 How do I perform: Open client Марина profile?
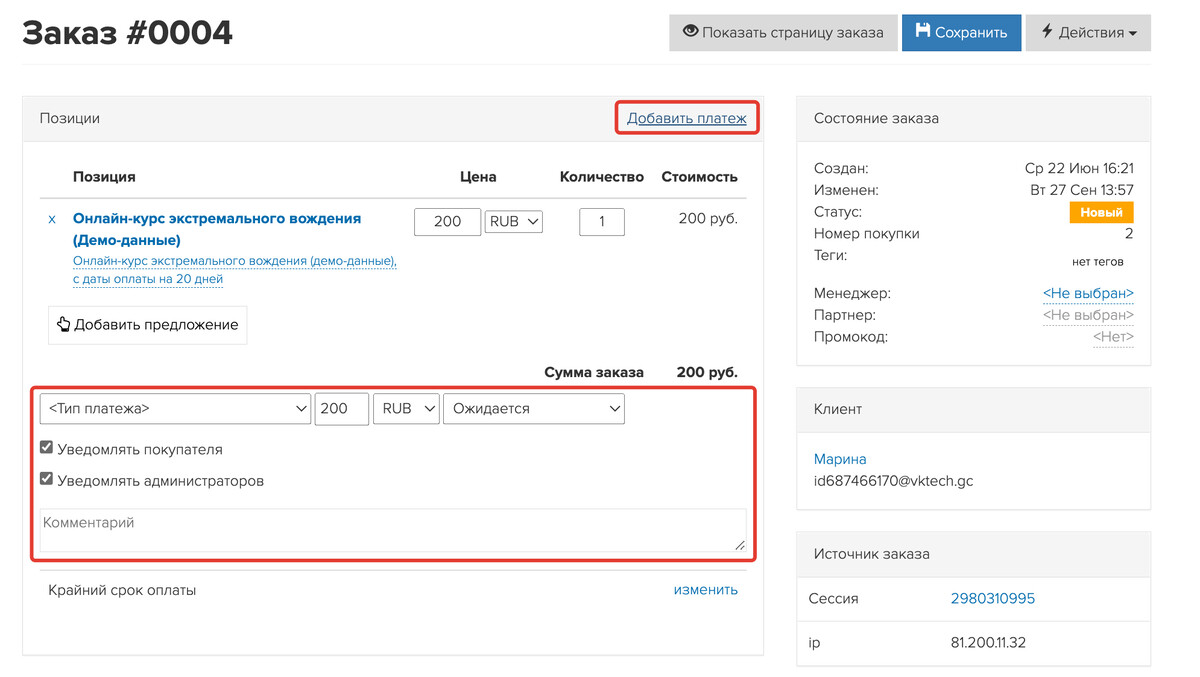(x=840, y=459)
